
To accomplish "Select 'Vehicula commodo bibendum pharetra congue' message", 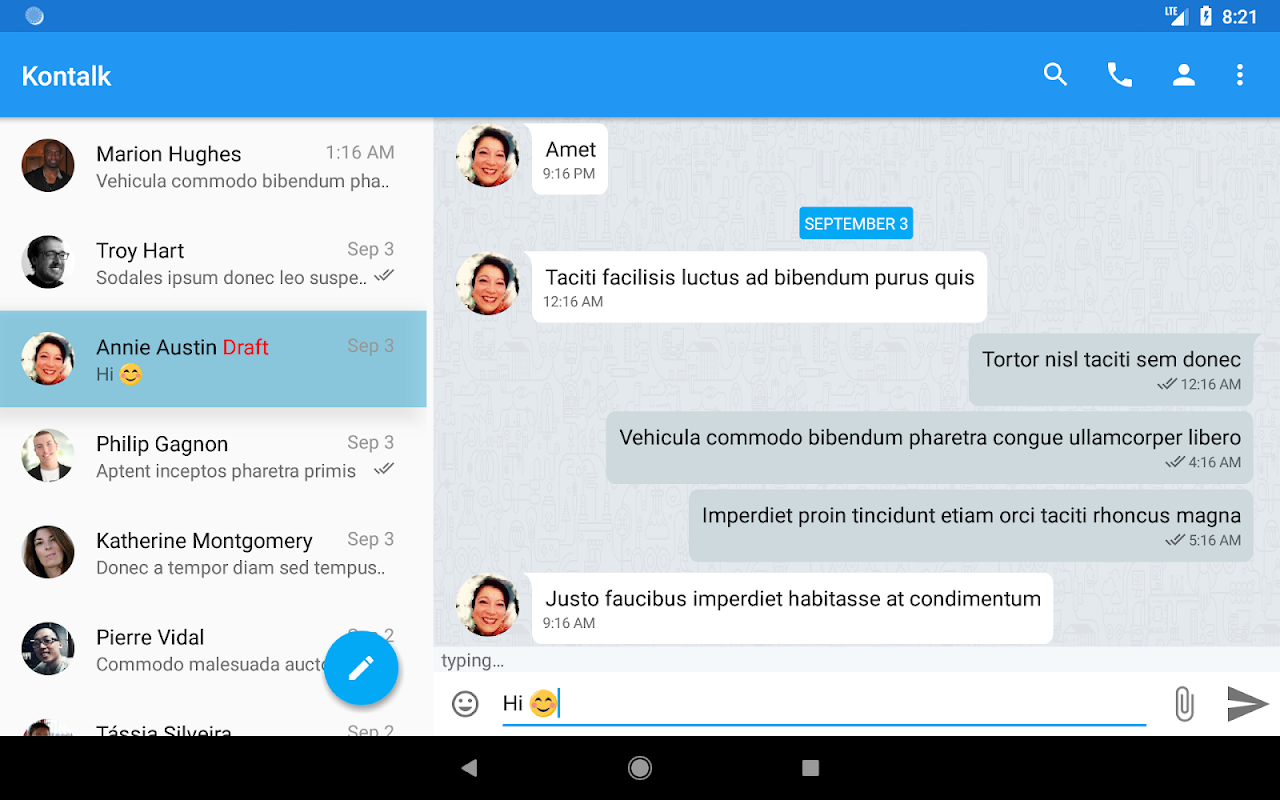I will point(930,447).
